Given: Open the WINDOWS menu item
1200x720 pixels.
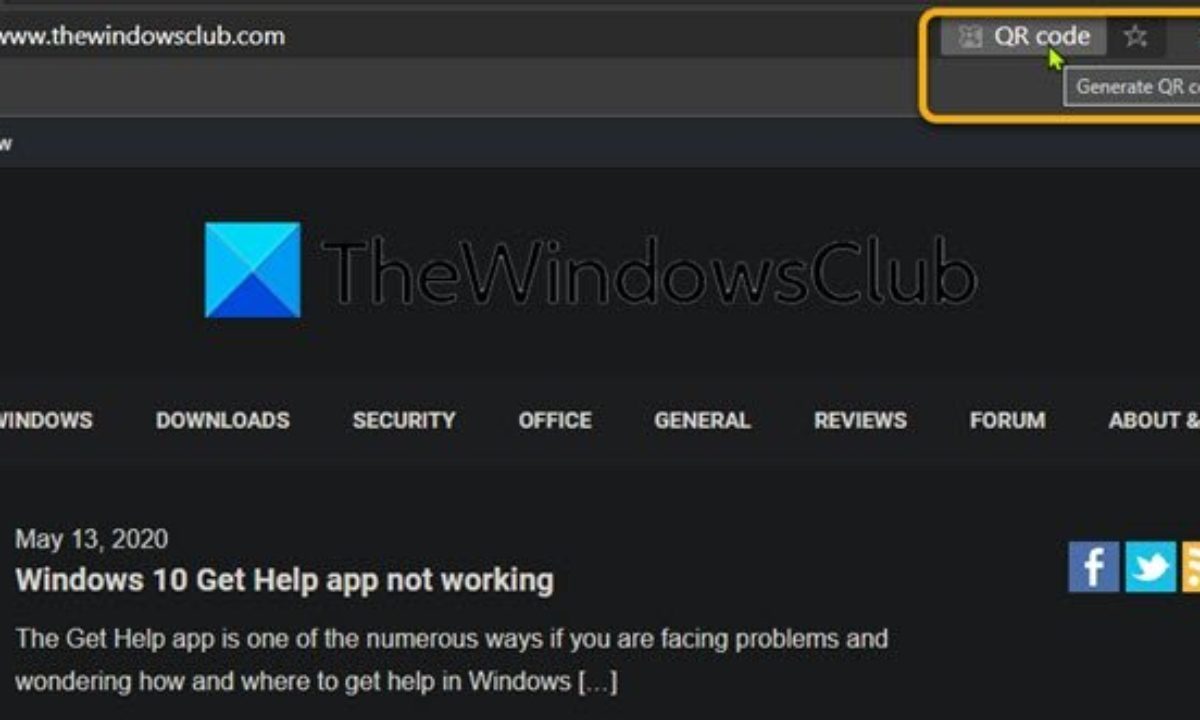Looking at the screenshot, I should point(46,420).
